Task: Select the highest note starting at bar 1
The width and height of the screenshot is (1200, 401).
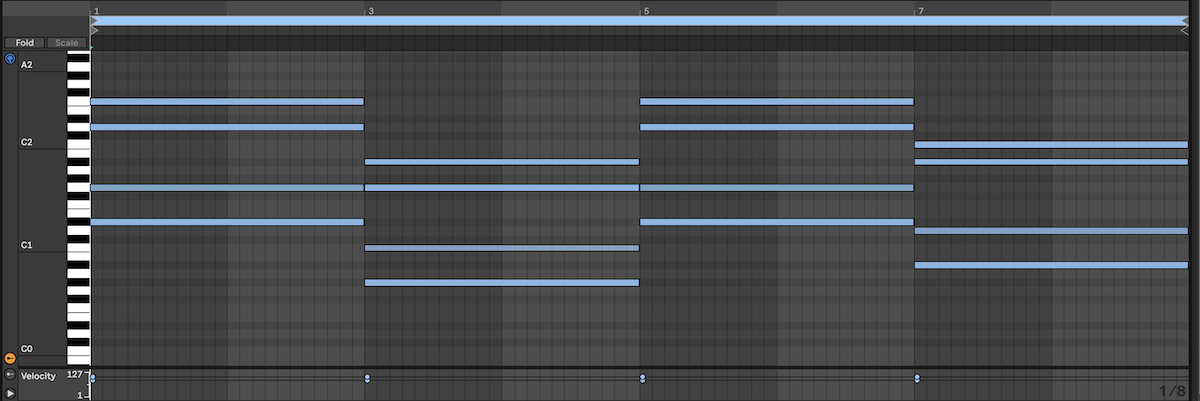Action: 227,101
